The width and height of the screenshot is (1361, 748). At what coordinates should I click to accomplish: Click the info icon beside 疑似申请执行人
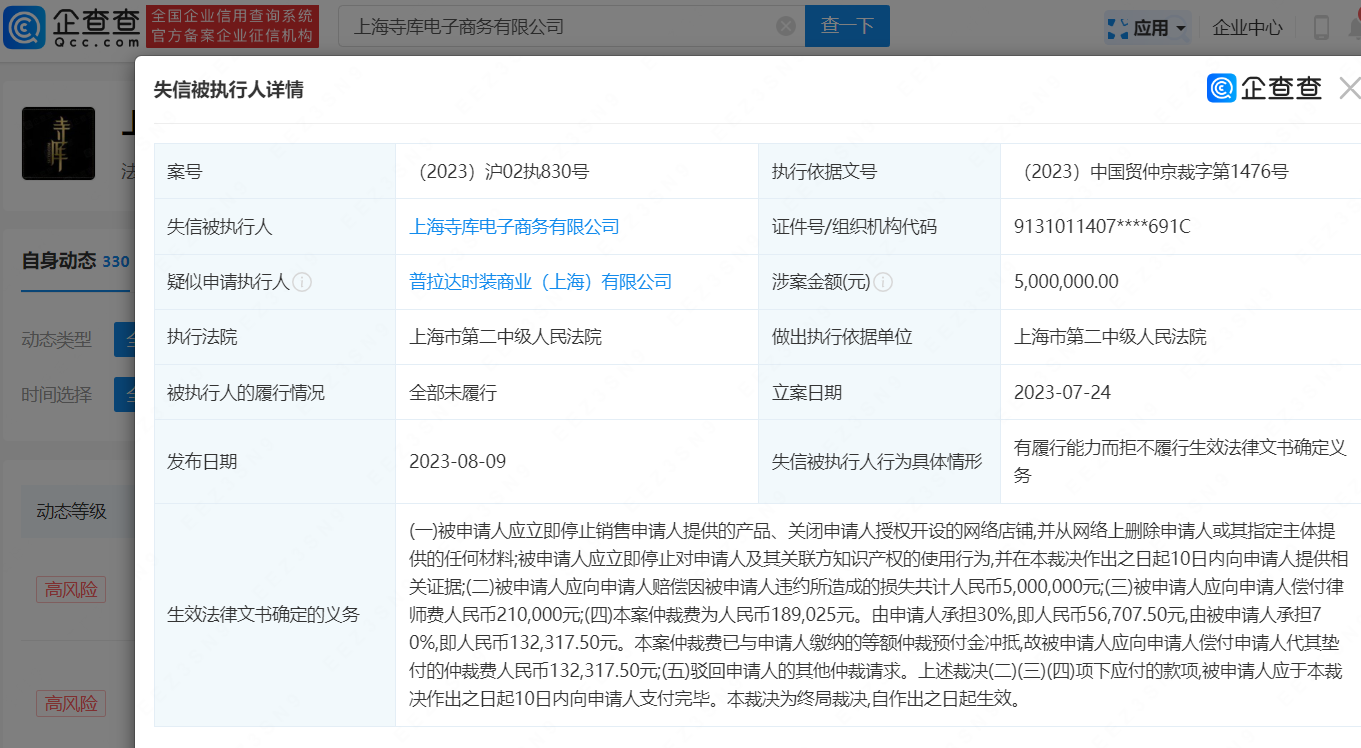(x=302, y=282)
